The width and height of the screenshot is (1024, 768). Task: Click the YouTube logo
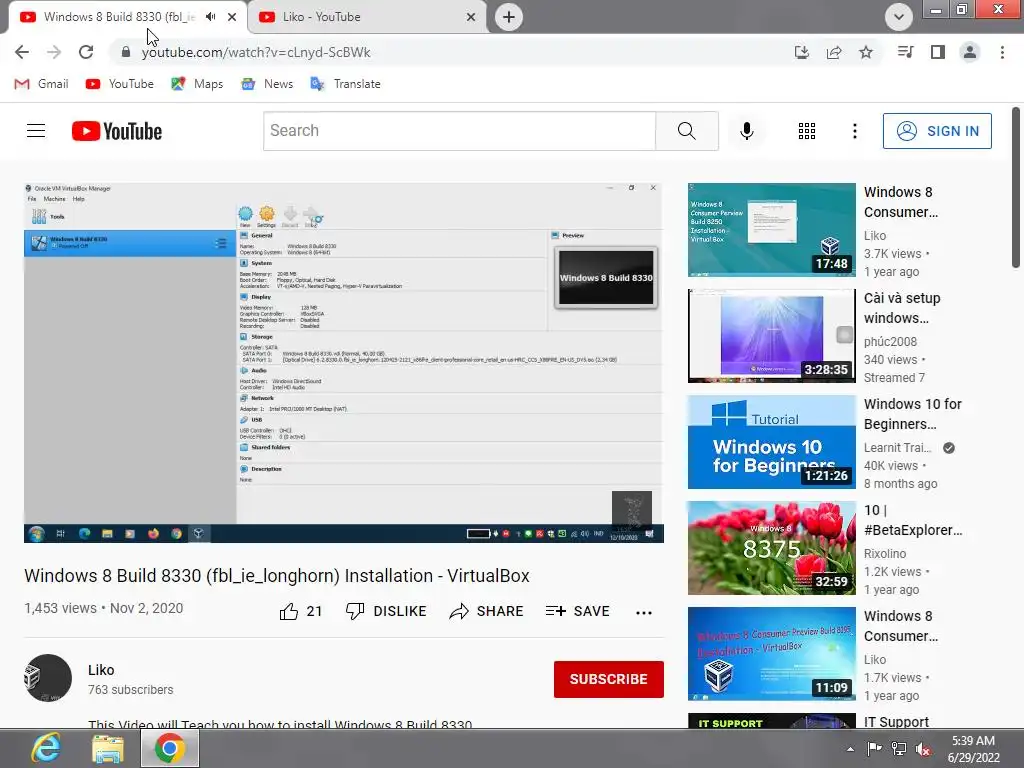117,131
